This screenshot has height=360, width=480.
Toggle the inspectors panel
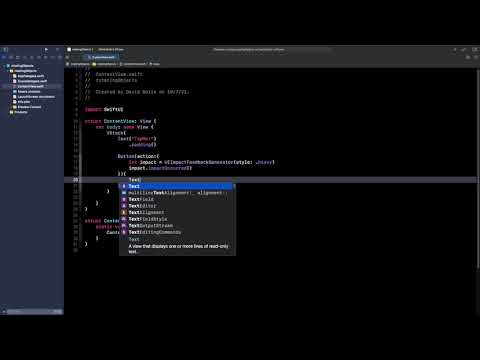click(x=475, y=50)
